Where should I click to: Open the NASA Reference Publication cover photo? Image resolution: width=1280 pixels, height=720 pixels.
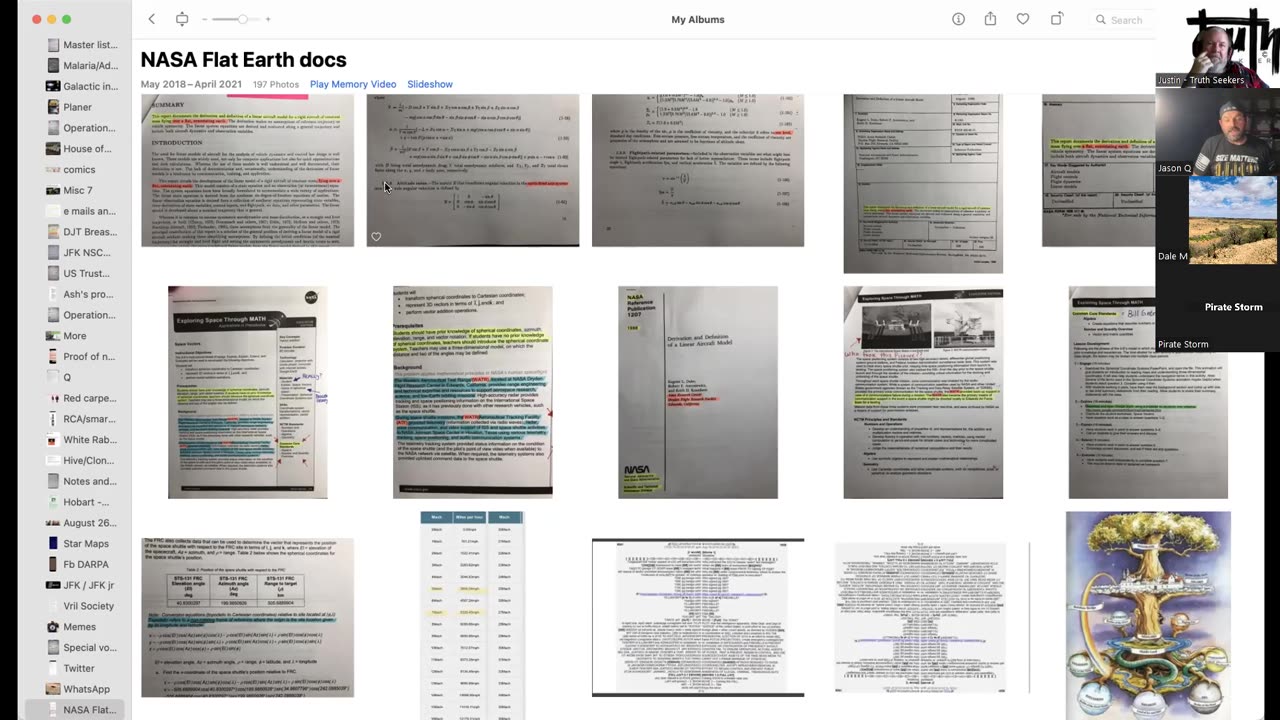pyautogui.click(x=698, y=392)
